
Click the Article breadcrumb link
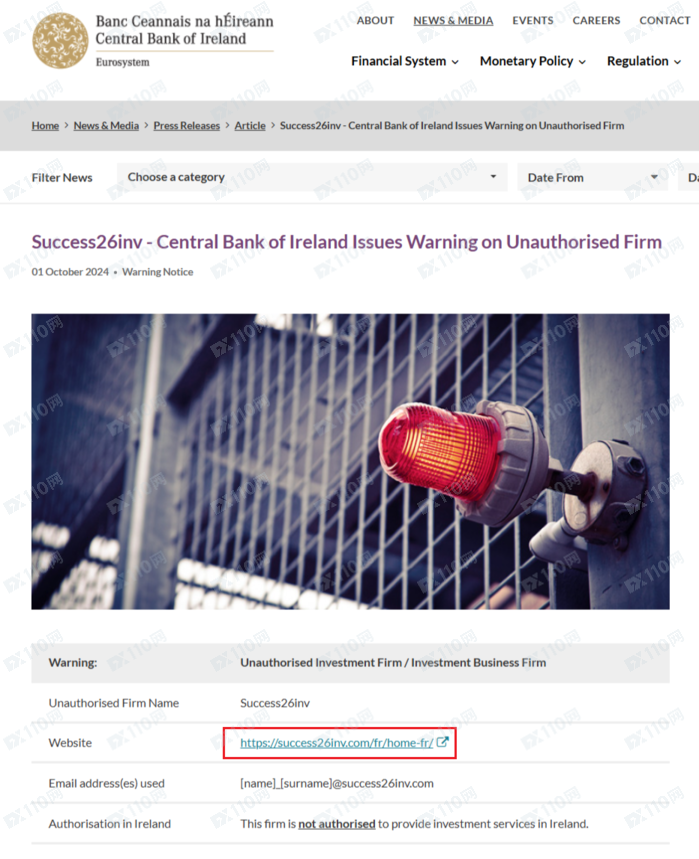coord(250,125)
